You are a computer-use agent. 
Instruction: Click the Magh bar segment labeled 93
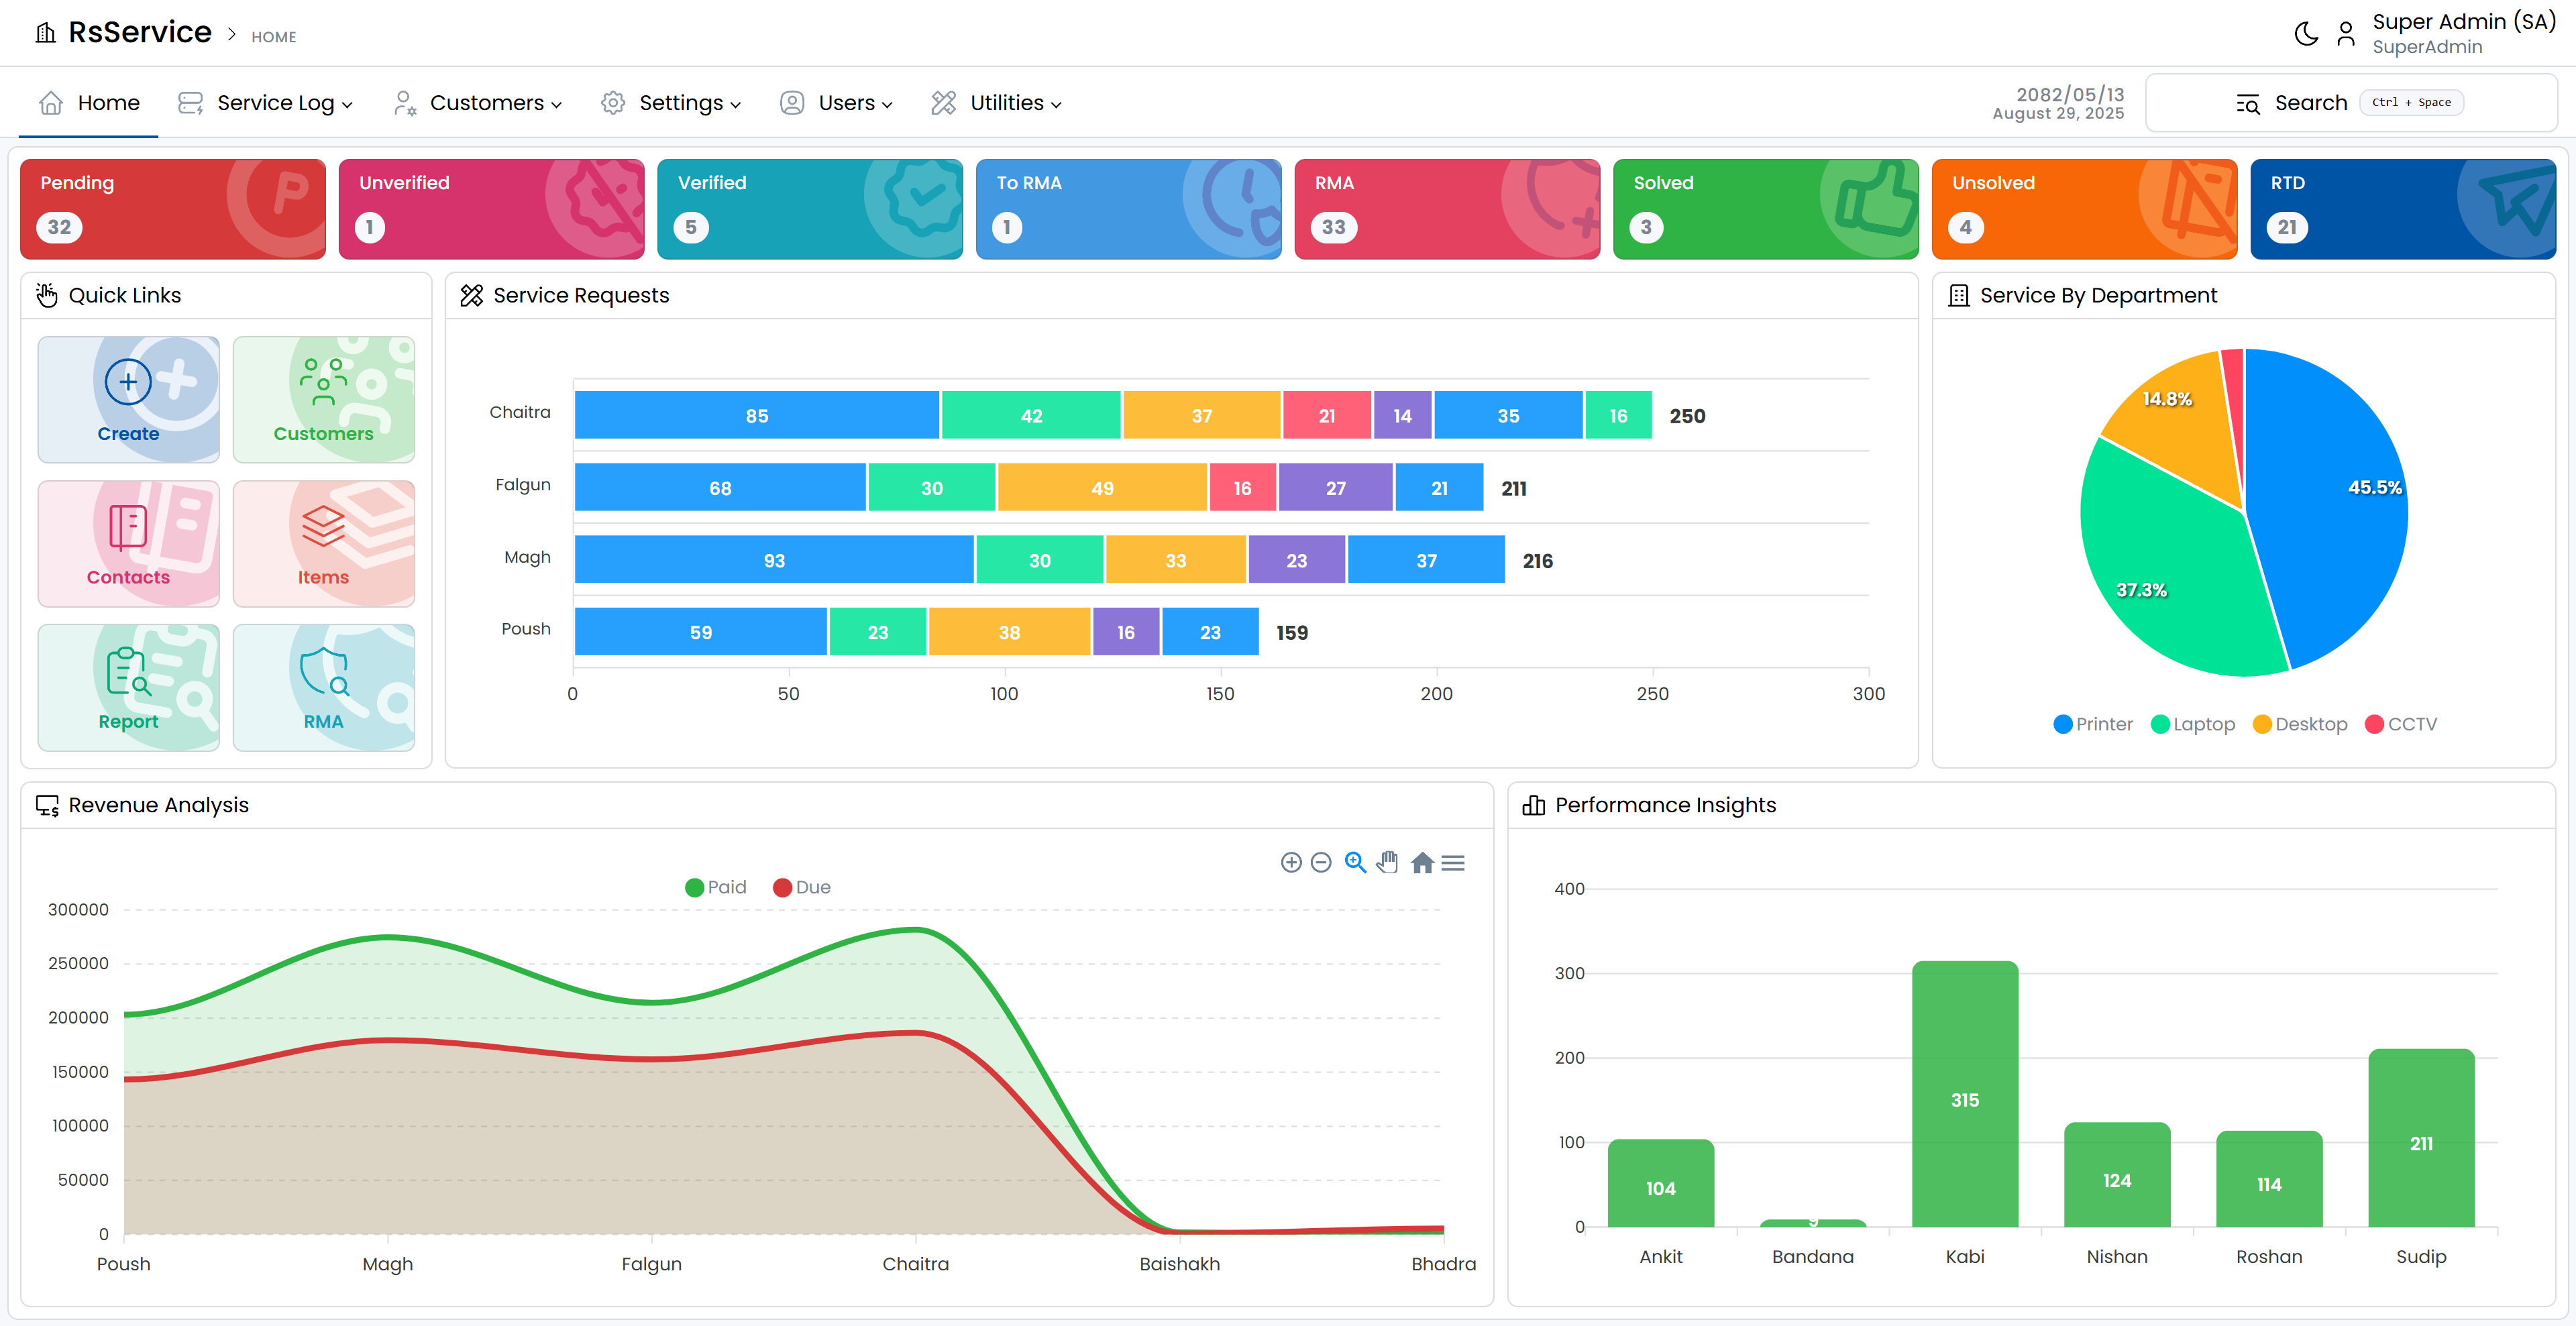pos(774,560)
